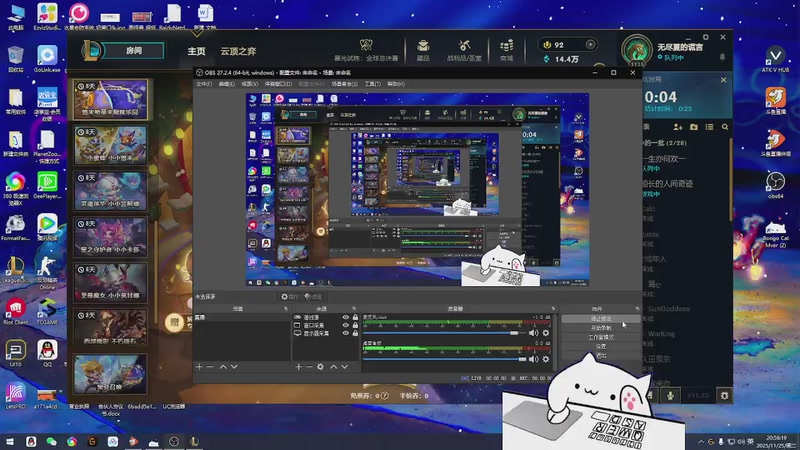This screenshot has width=800, height=450.
Task: Pop out the OBS audio mixer dock
Action: pos(553,309)
